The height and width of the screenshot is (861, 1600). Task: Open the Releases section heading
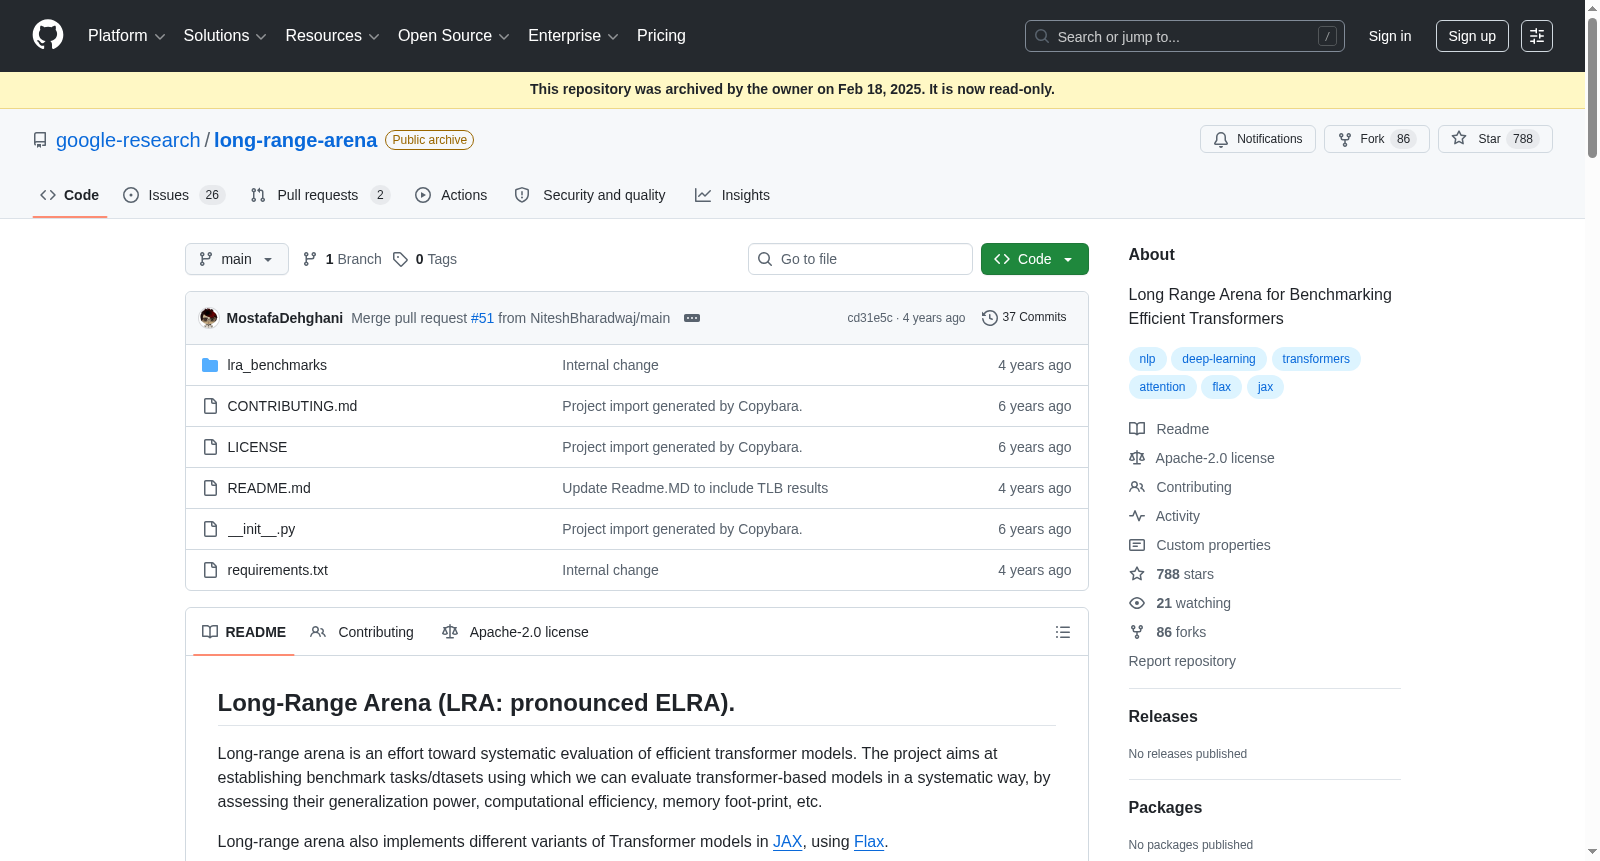pos(1163,717)
